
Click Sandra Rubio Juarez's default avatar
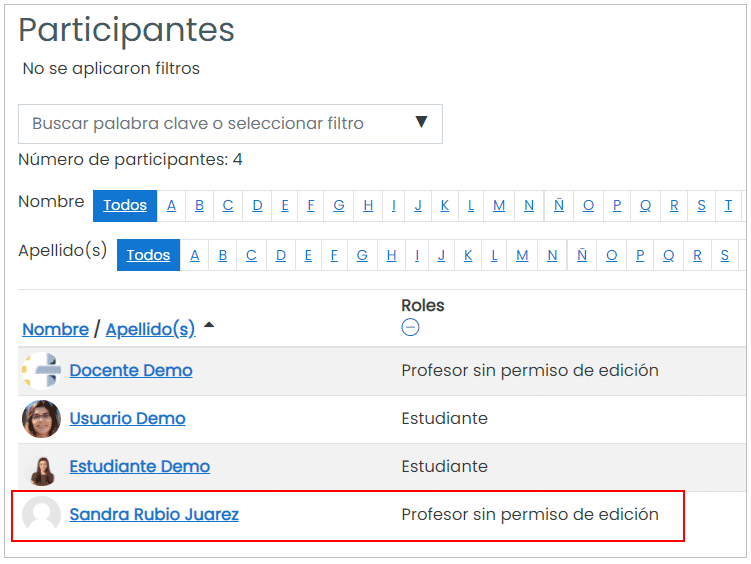[x=42, y=515]
